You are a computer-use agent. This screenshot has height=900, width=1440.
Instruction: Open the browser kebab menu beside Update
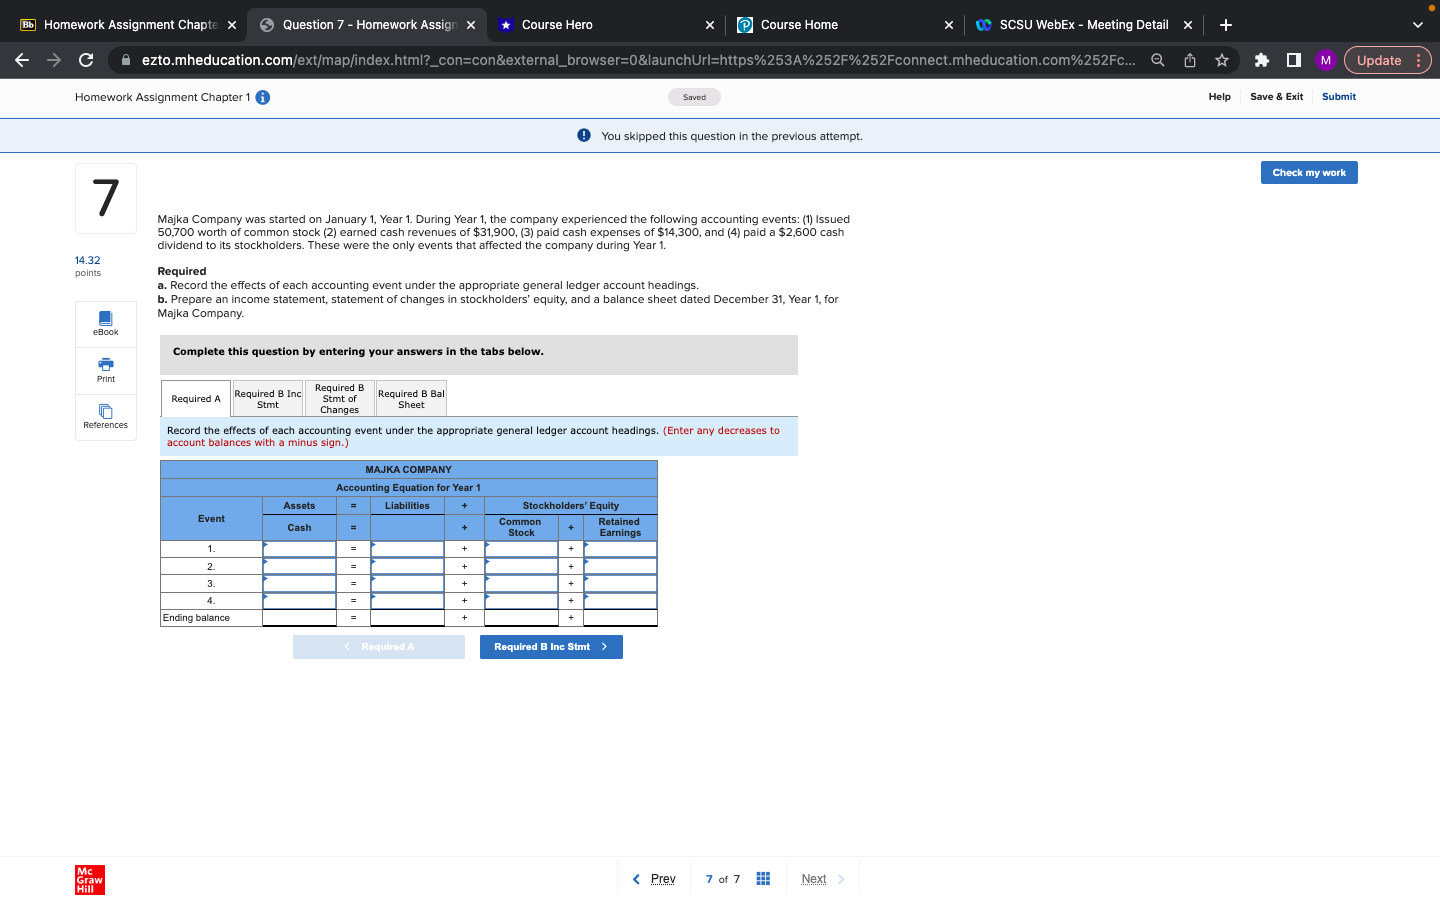(1420, 60)
